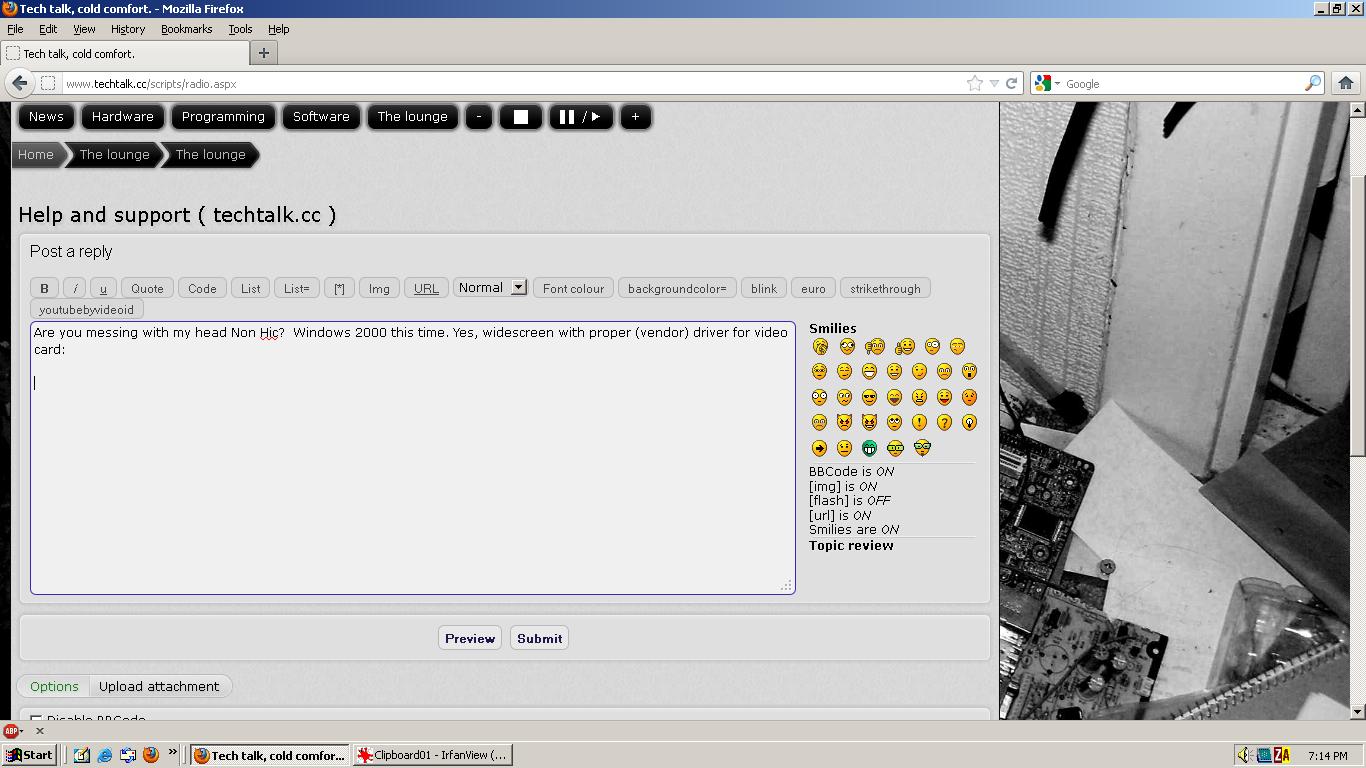
Task: Open the address bar history dropdown arrow
Action: pyautogui.click(x=994, y=84)
